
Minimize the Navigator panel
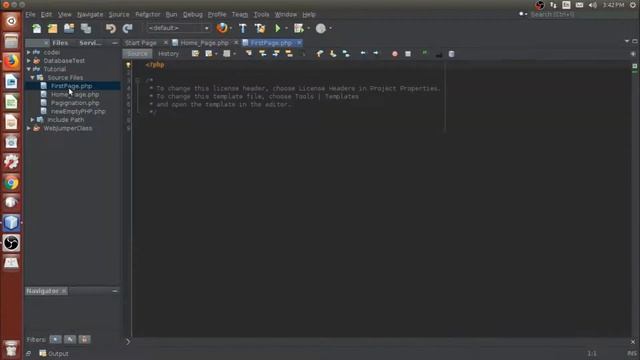(x=115, y=291)
